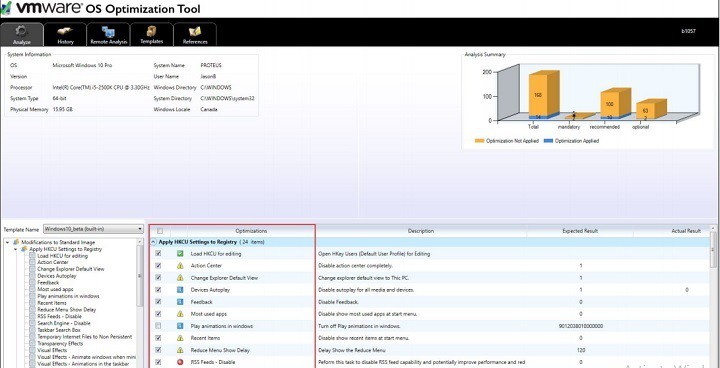This screenshot has height=368, width=720.
Task: Uncheck Change Explorer Default View row checkbox
Action: click(158, 277)
